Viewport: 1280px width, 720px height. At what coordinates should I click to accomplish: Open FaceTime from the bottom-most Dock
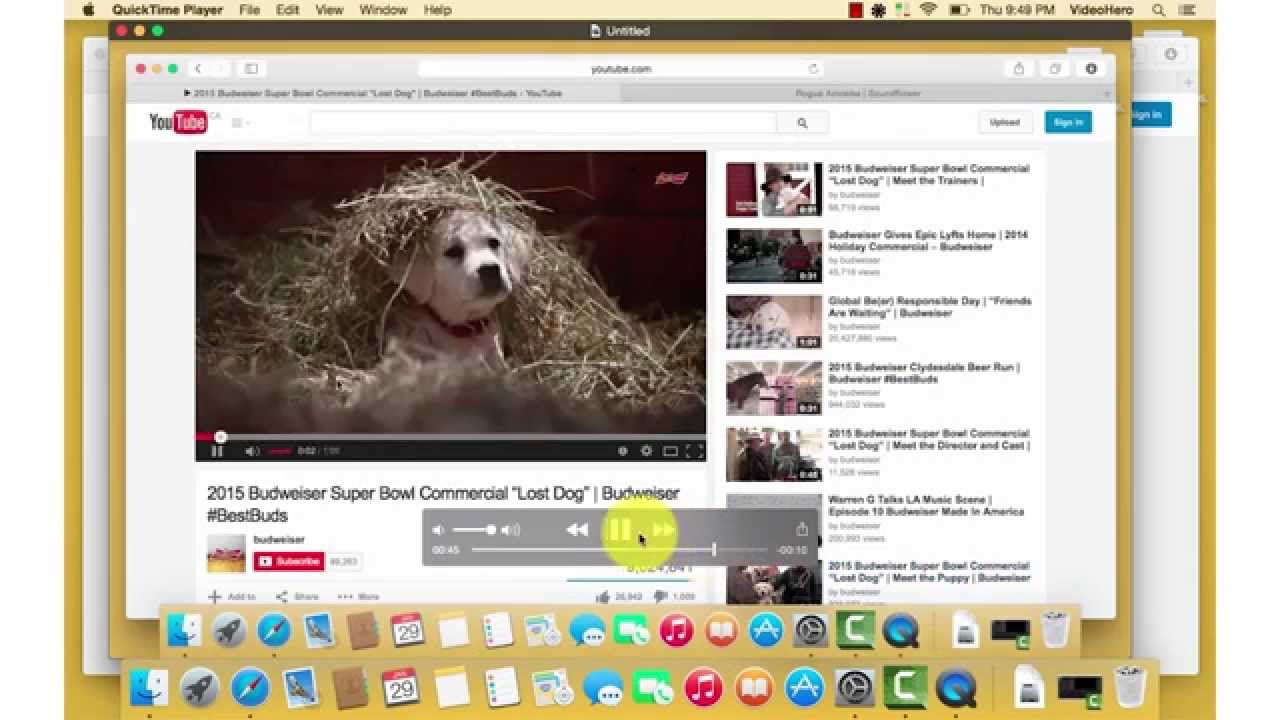coord(653,688)
